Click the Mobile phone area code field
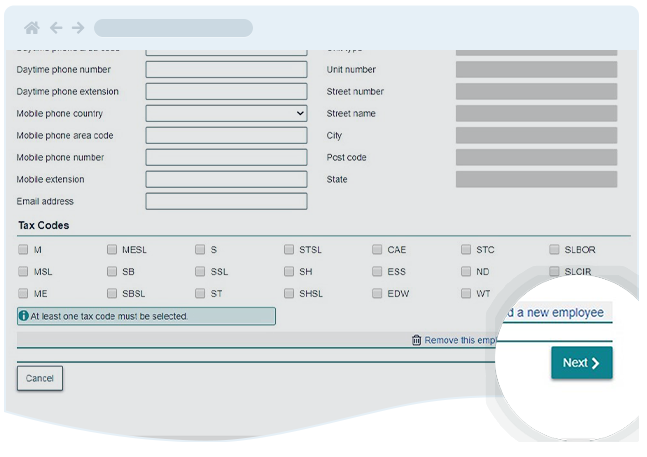 point(226,136)
